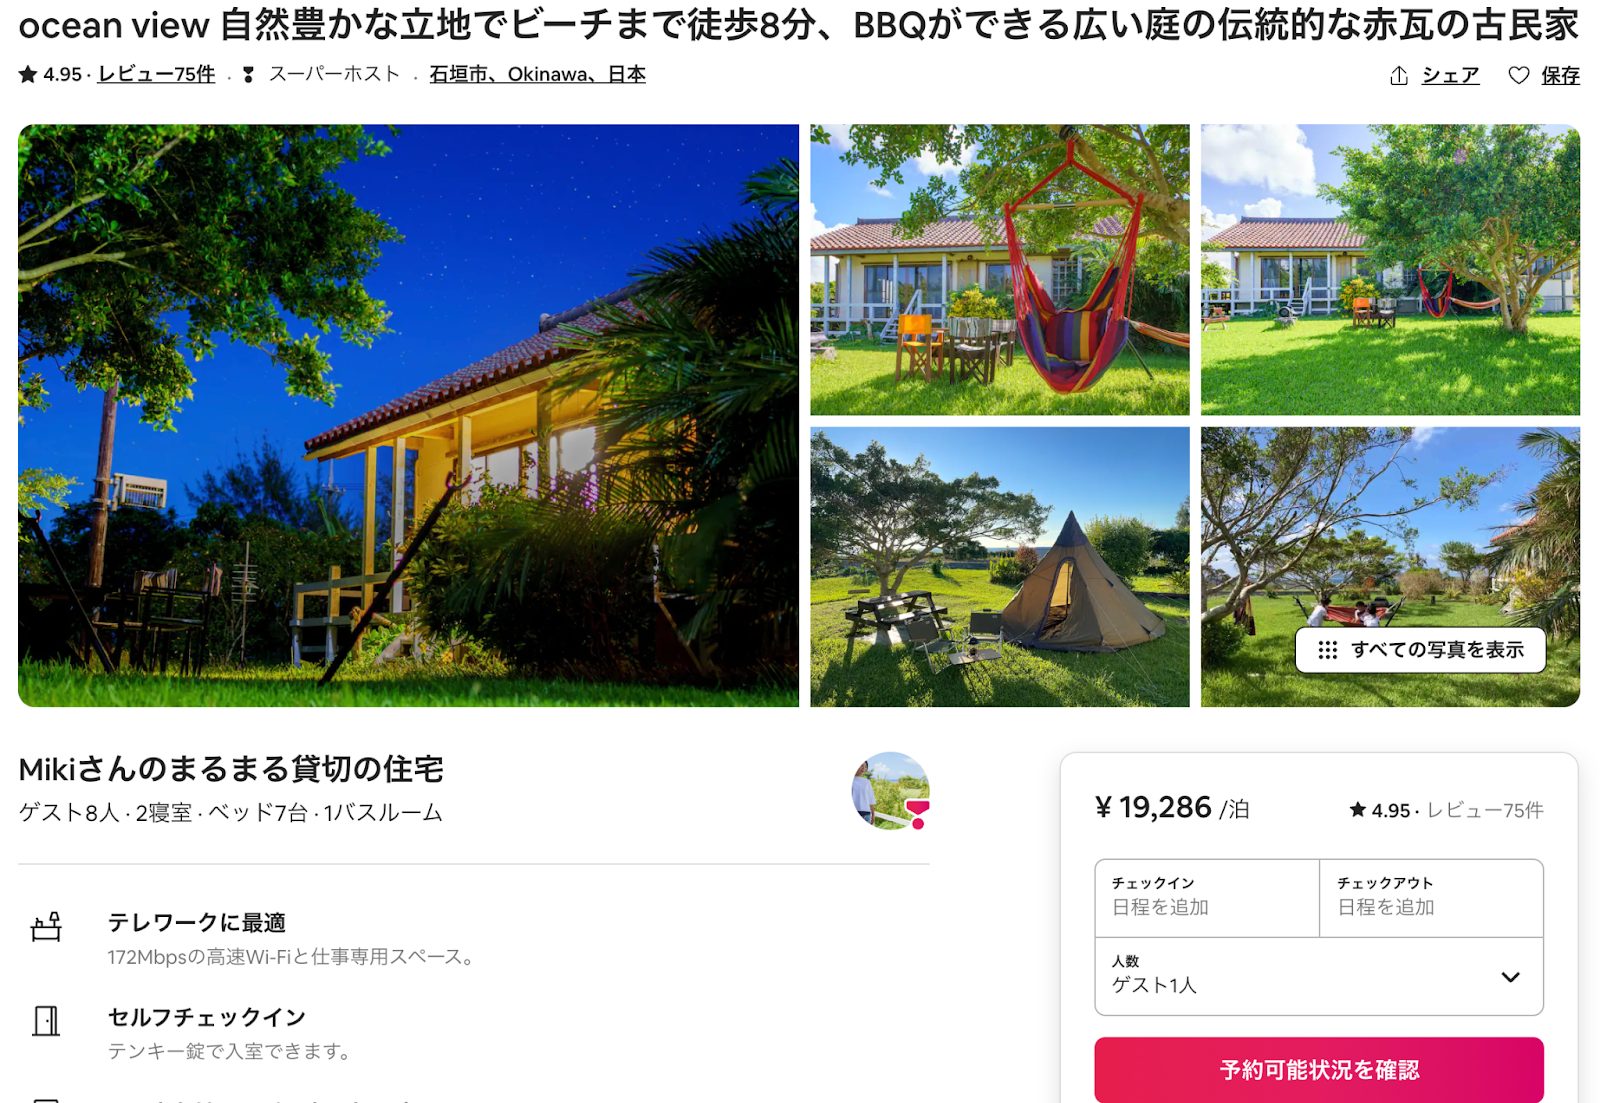Click the self check-in door icon
1600x1103 pixels.
46,1021
